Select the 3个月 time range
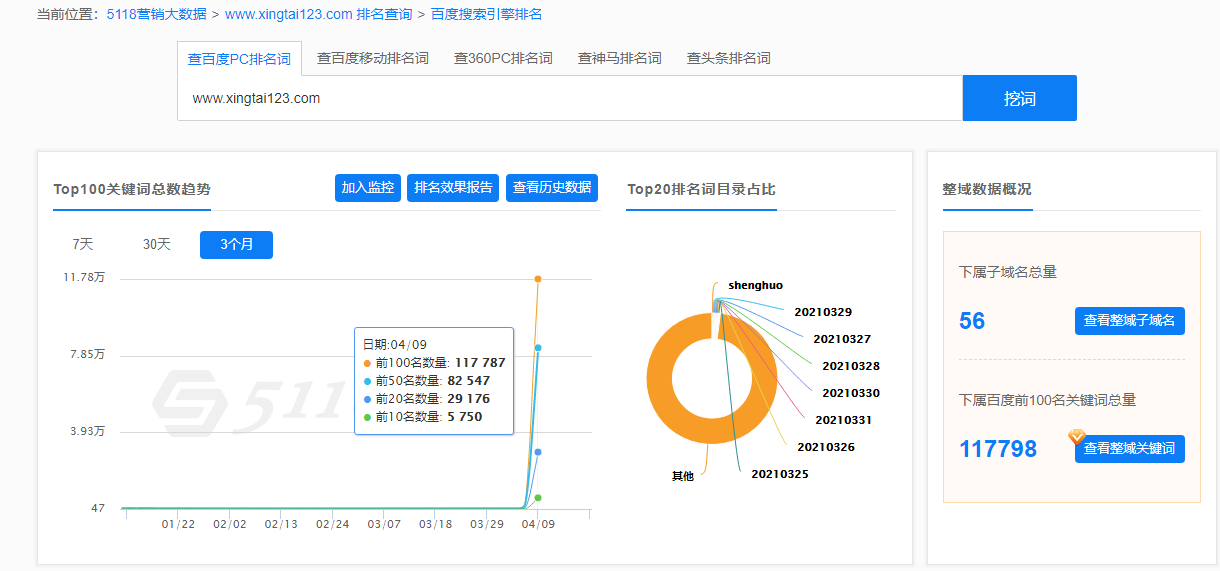The width and height of the screenshot is (1220, 571). [x=236, y=244]
